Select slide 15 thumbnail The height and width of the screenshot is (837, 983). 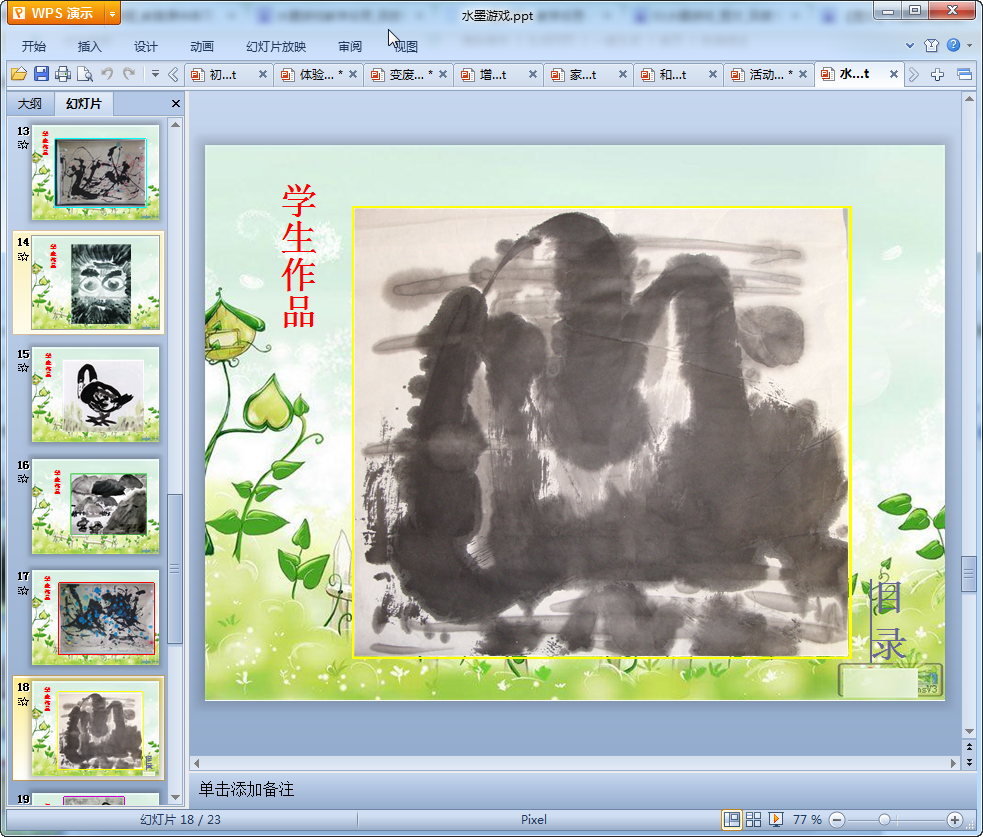95,394
